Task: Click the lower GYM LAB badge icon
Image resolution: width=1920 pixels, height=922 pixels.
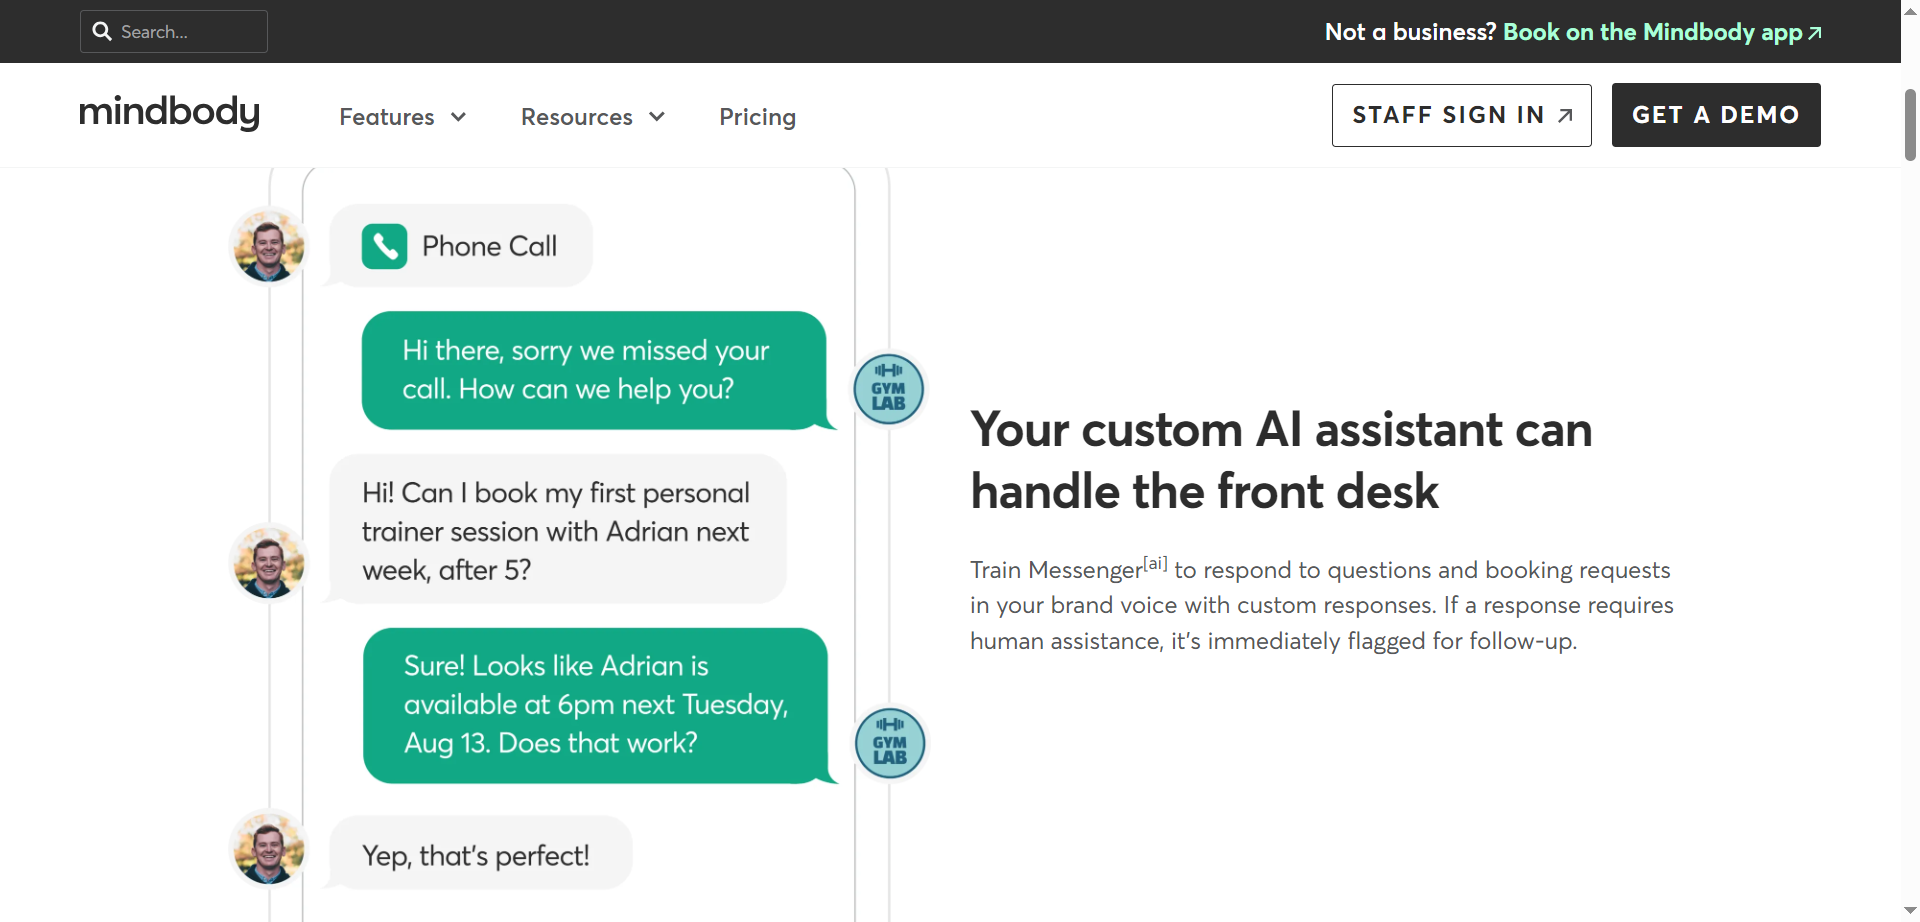Action: click(x=888, y=742)
